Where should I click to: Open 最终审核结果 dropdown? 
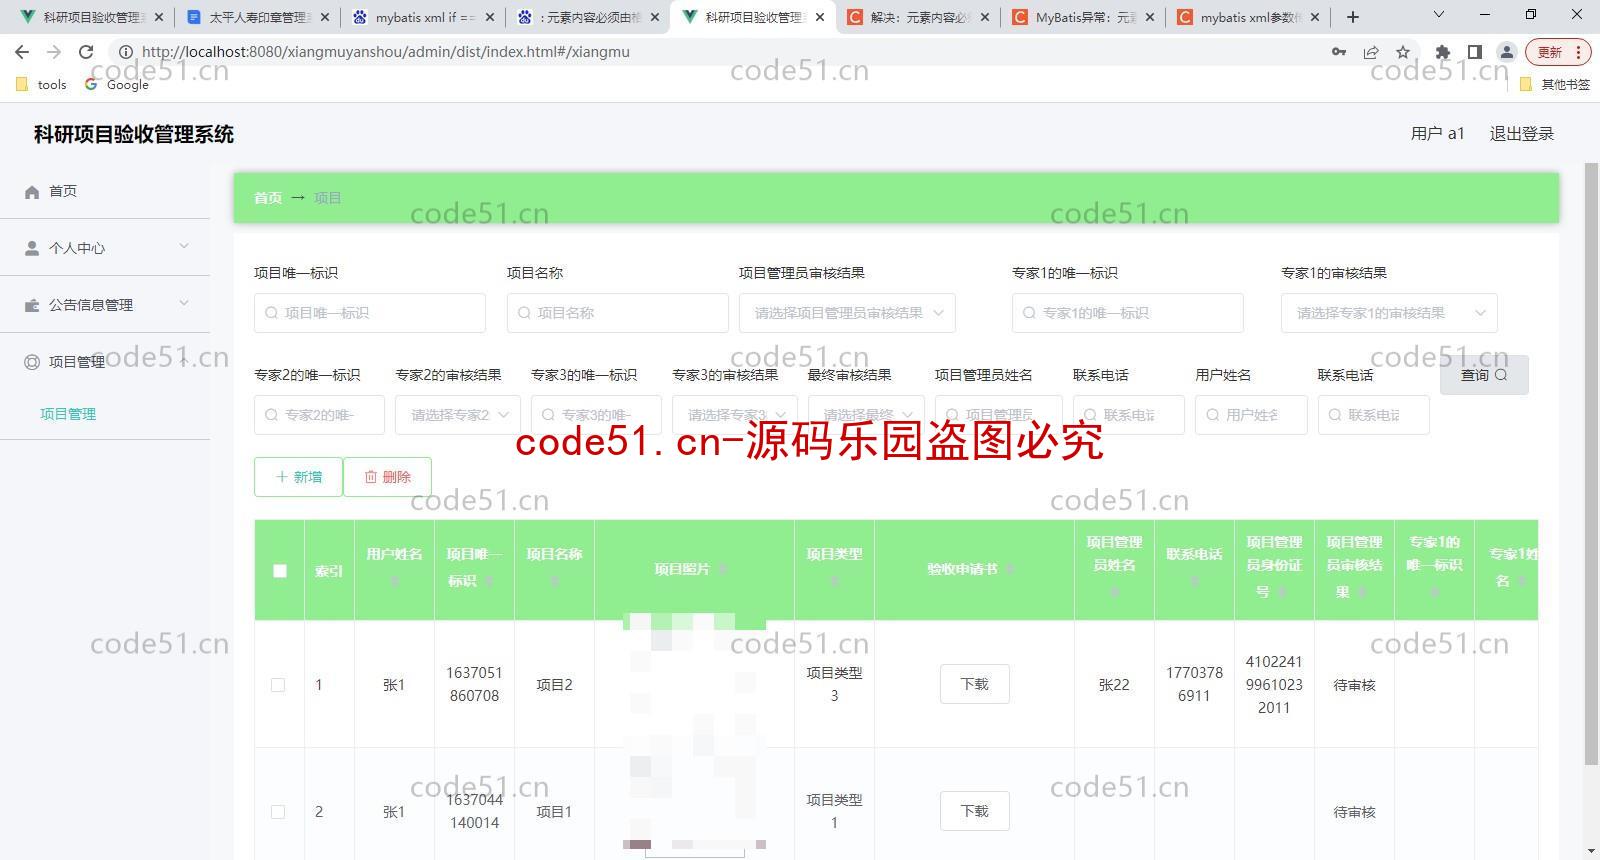[x=866, y=415]
